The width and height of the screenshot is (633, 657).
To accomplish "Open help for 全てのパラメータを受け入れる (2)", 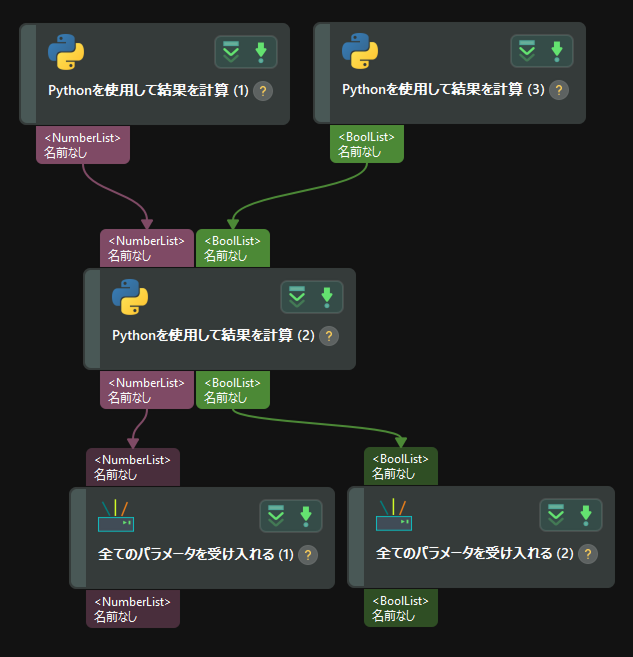I will click(588, 554).
